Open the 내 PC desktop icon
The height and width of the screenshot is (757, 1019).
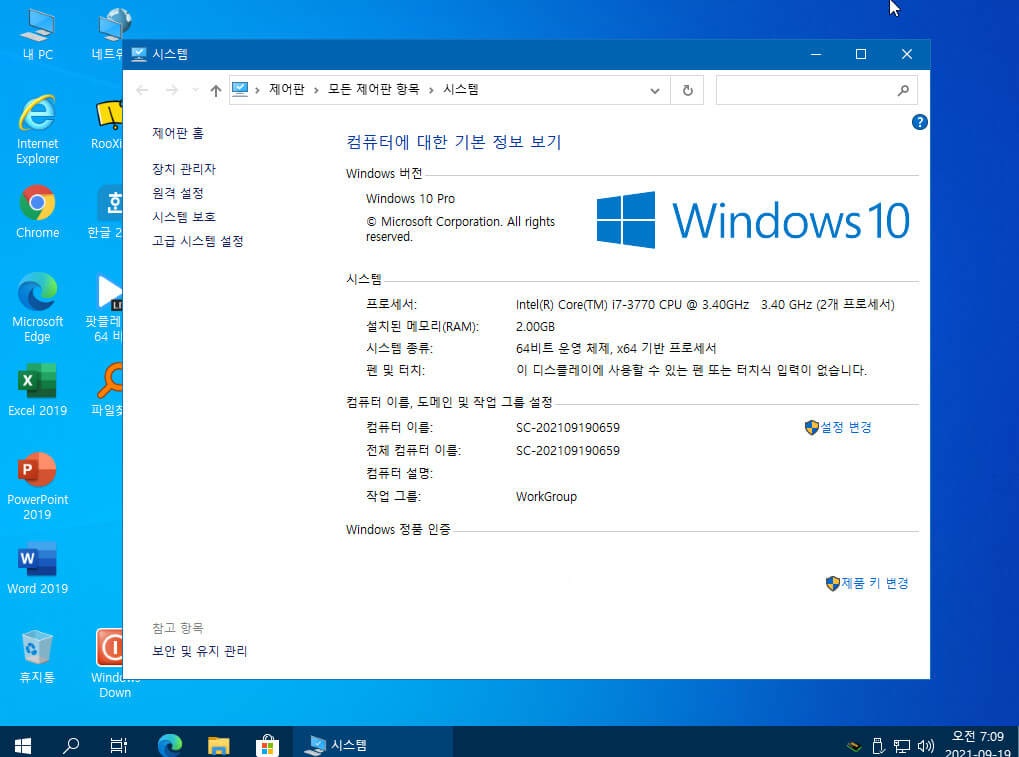(x=37, y=36)
